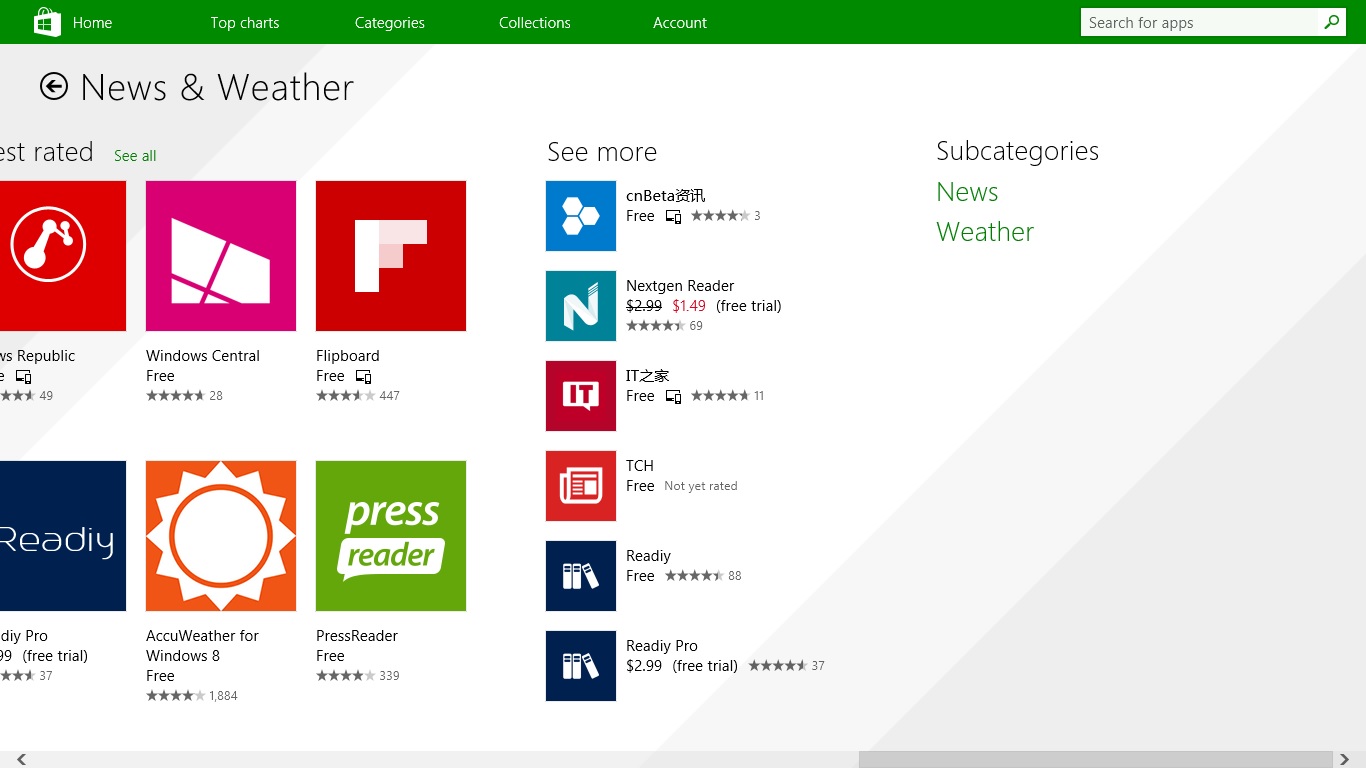The image size is (1366, 768).
Task: Click the IT之家 red icon
Action: (581, 396)
